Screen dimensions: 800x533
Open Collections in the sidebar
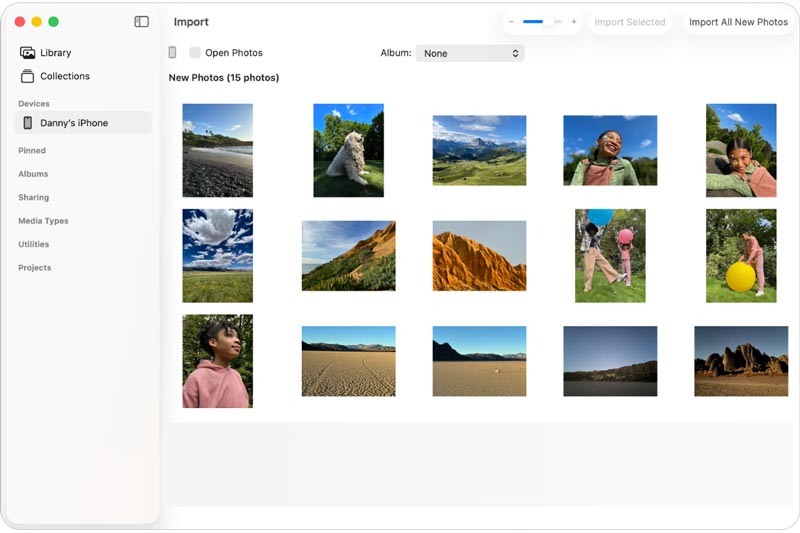65,76
